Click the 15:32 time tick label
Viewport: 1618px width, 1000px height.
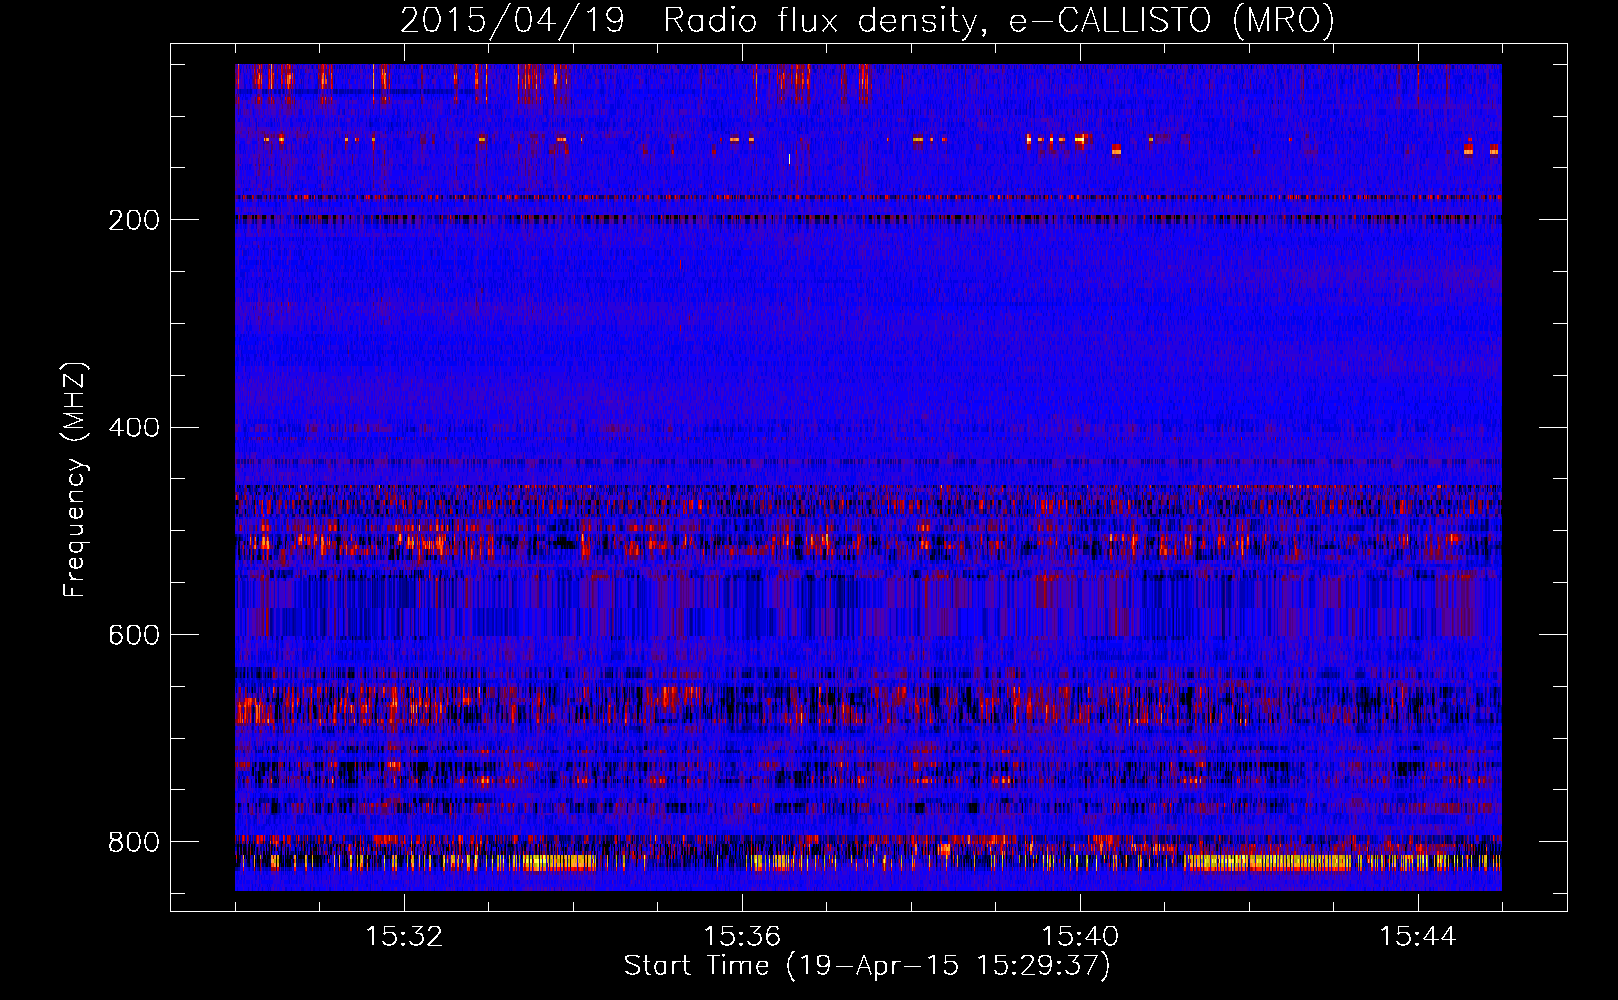pyautogui.click(x=404, y=936)
